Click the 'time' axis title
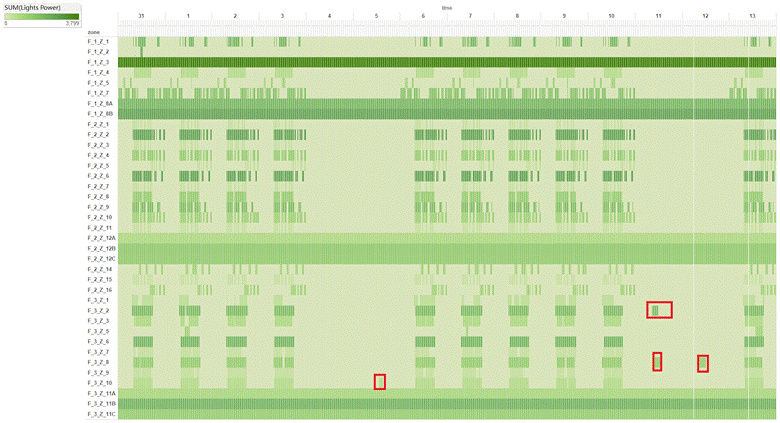This screenshot has width=780, height=423. (x=447, y=7)
